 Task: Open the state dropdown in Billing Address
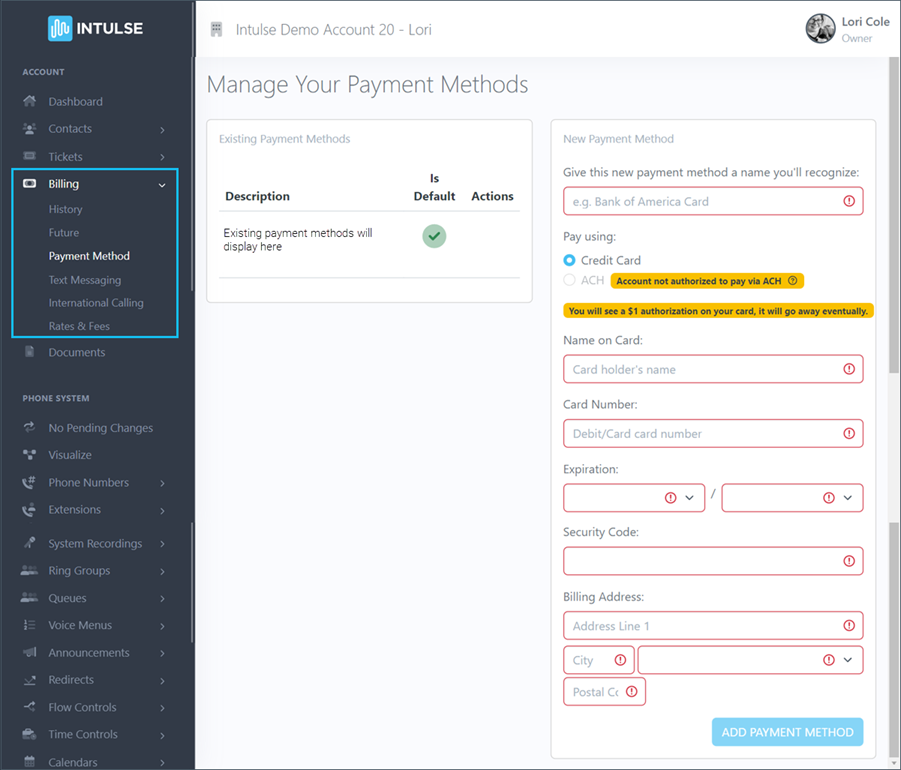[749, 660]
